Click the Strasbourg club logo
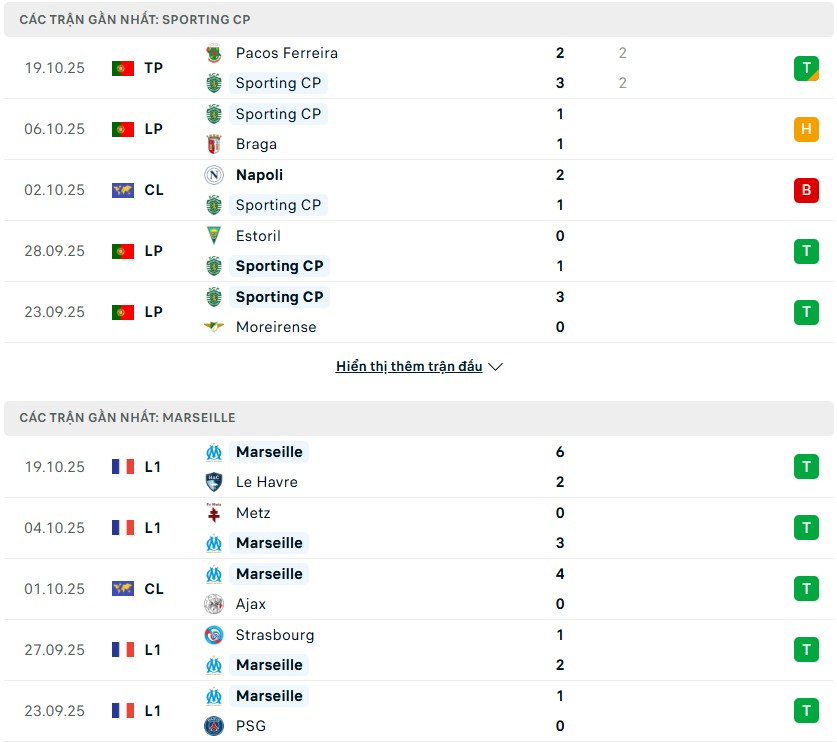The image size is (837, 743). click(212, 635)
